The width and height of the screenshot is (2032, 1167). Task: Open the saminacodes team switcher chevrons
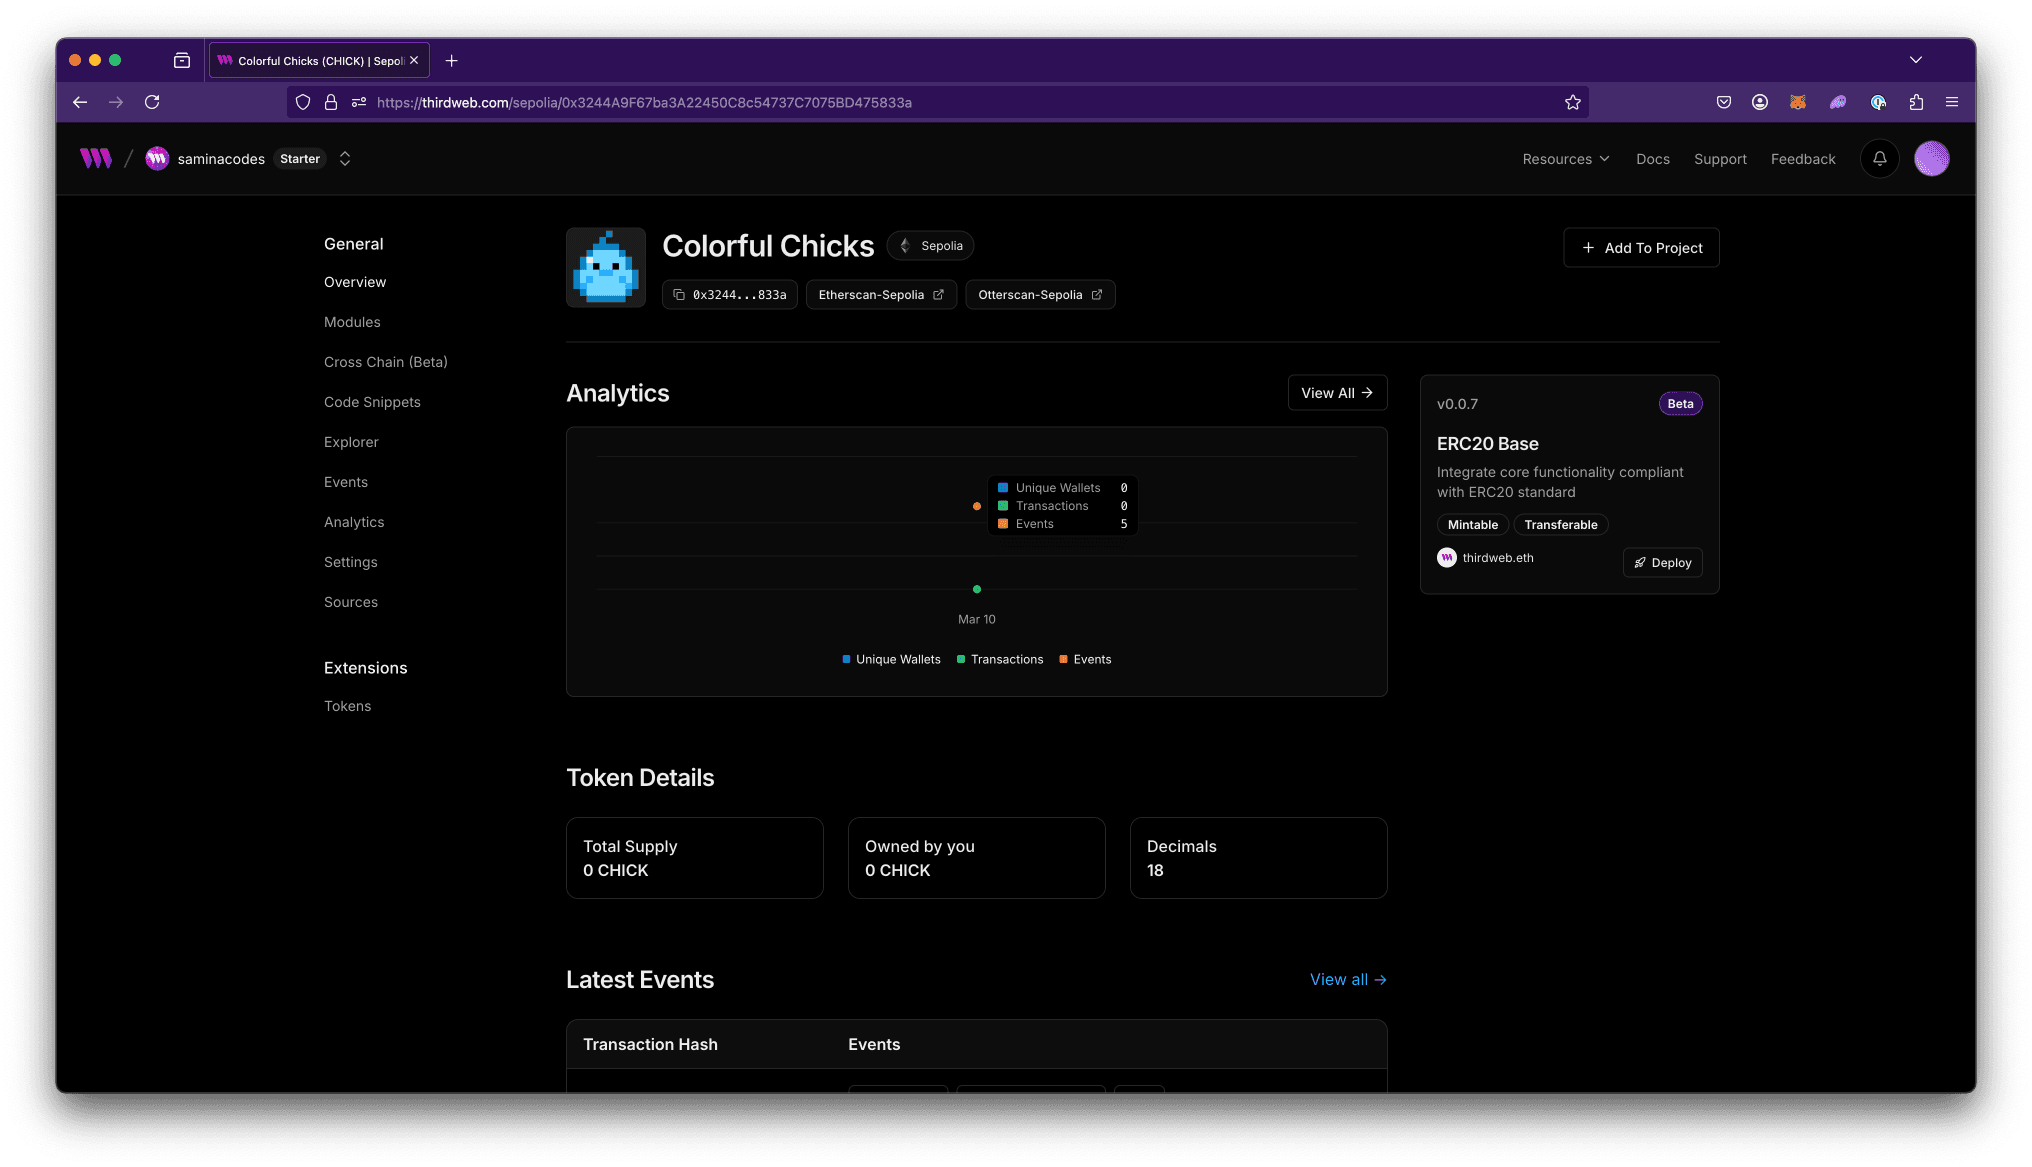click(345, 159)
